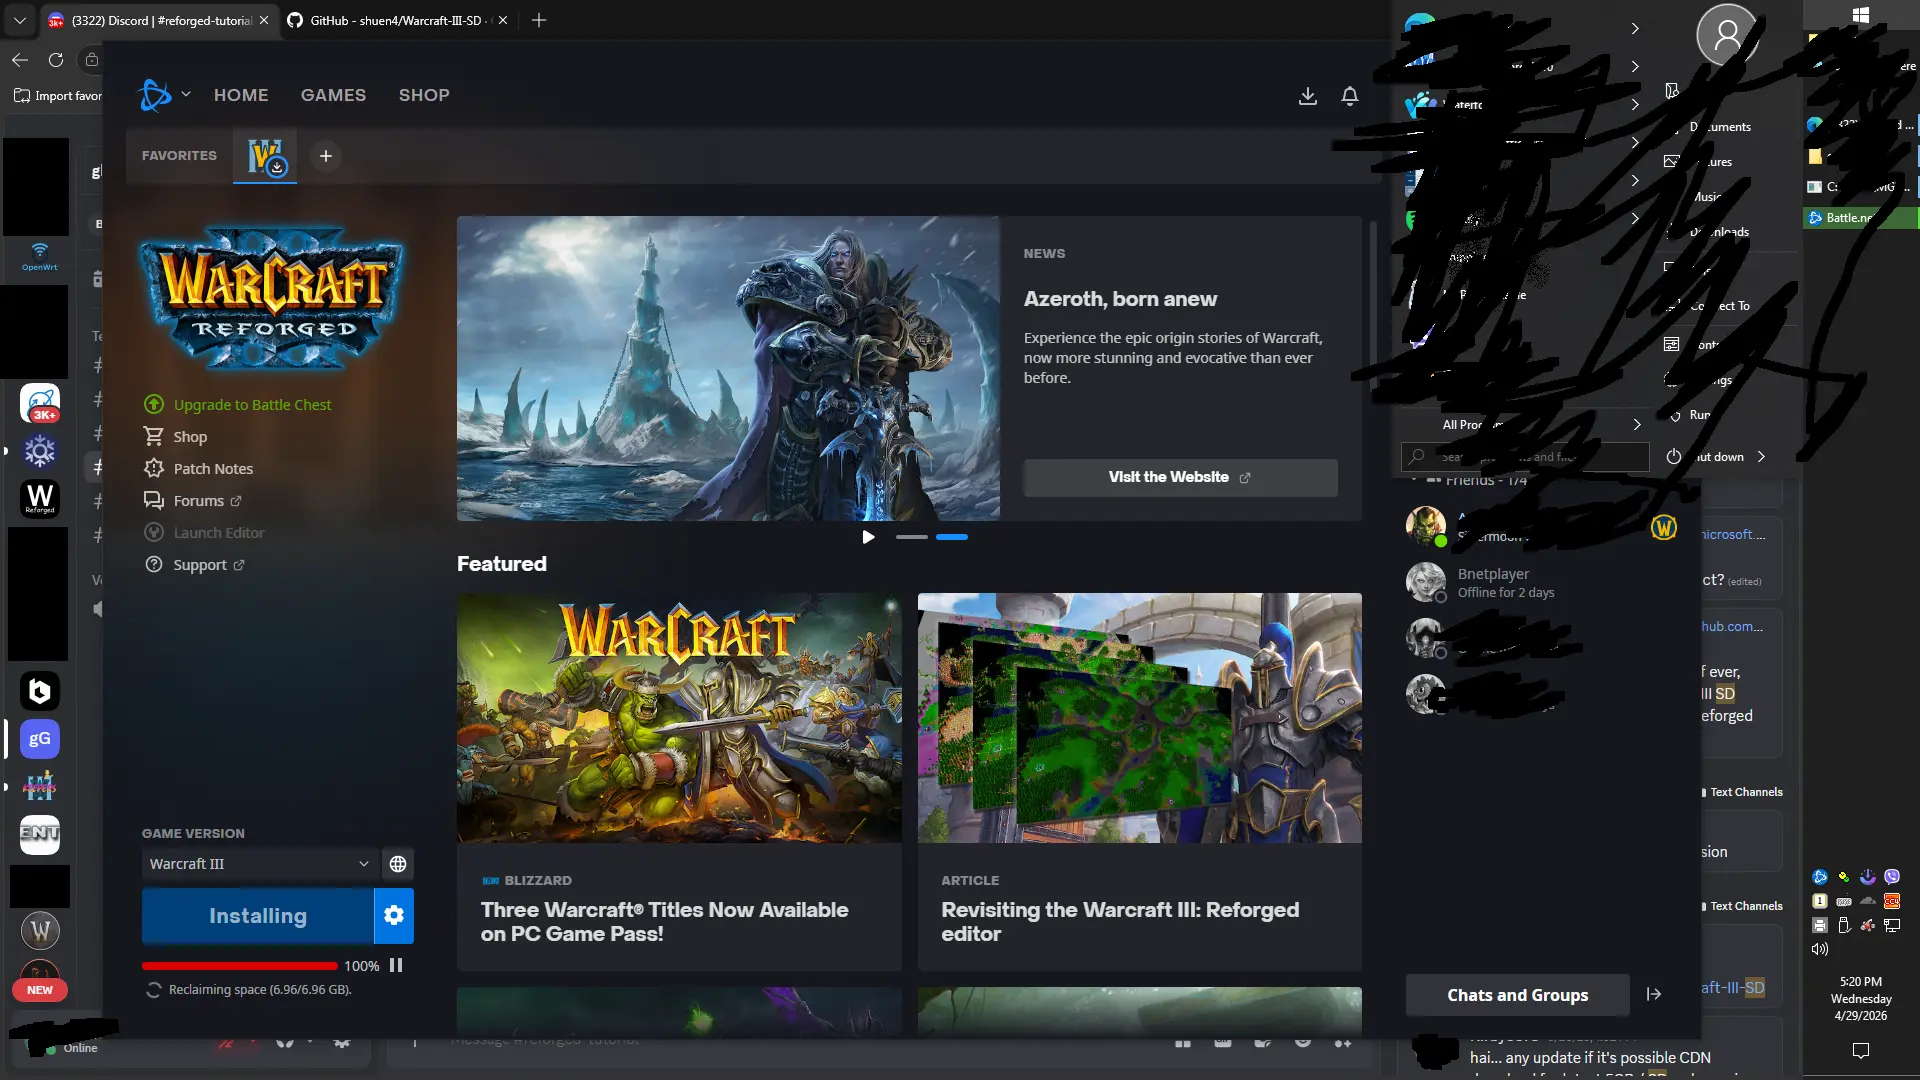This screenshot has height=1080, width=1920.
Task: Open Revisiting the Warcraft III Reforged editor article
Action: (1140, 782)
